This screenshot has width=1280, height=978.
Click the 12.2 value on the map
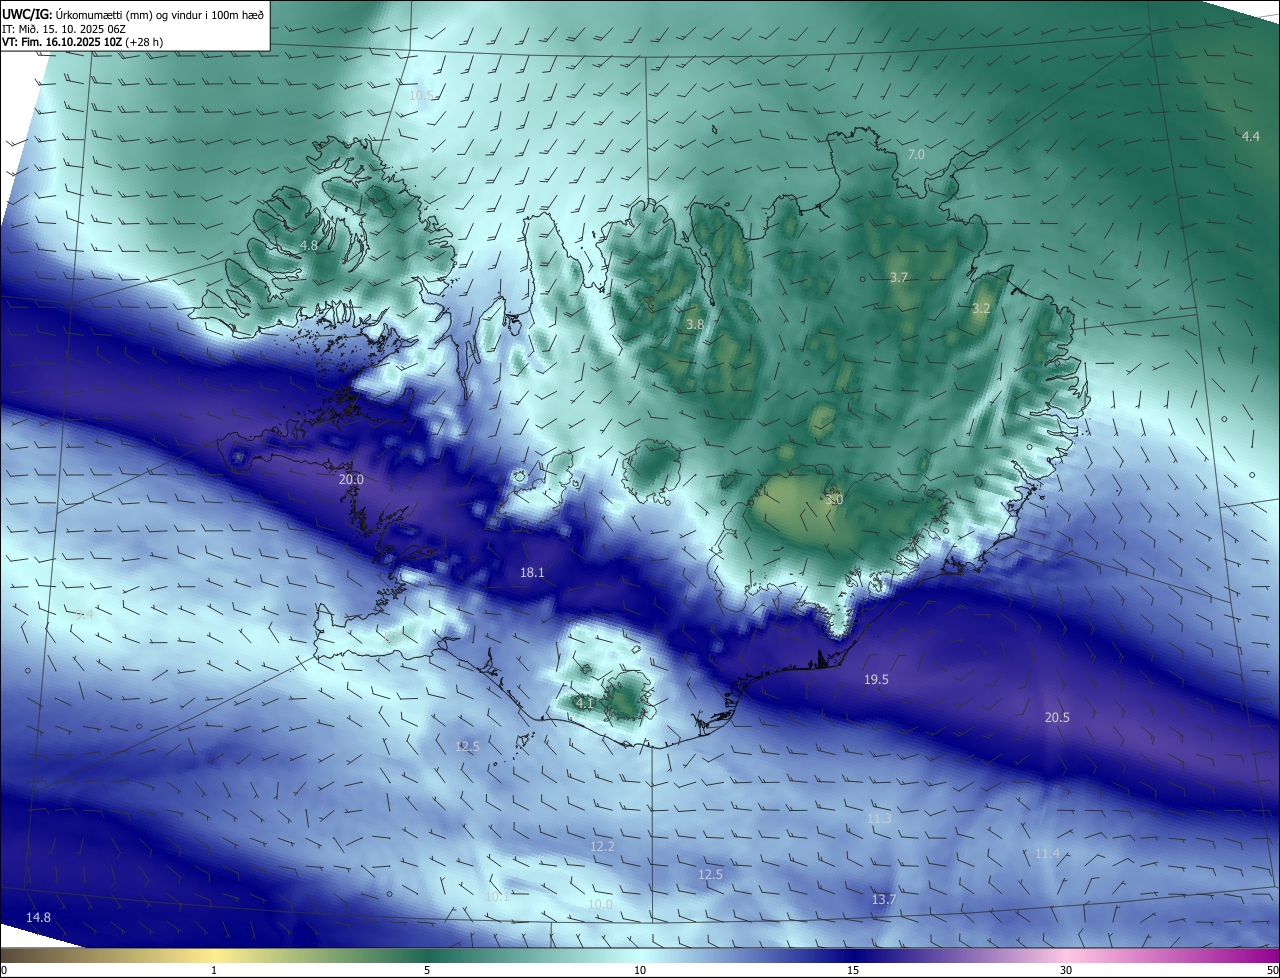(602, 847)
